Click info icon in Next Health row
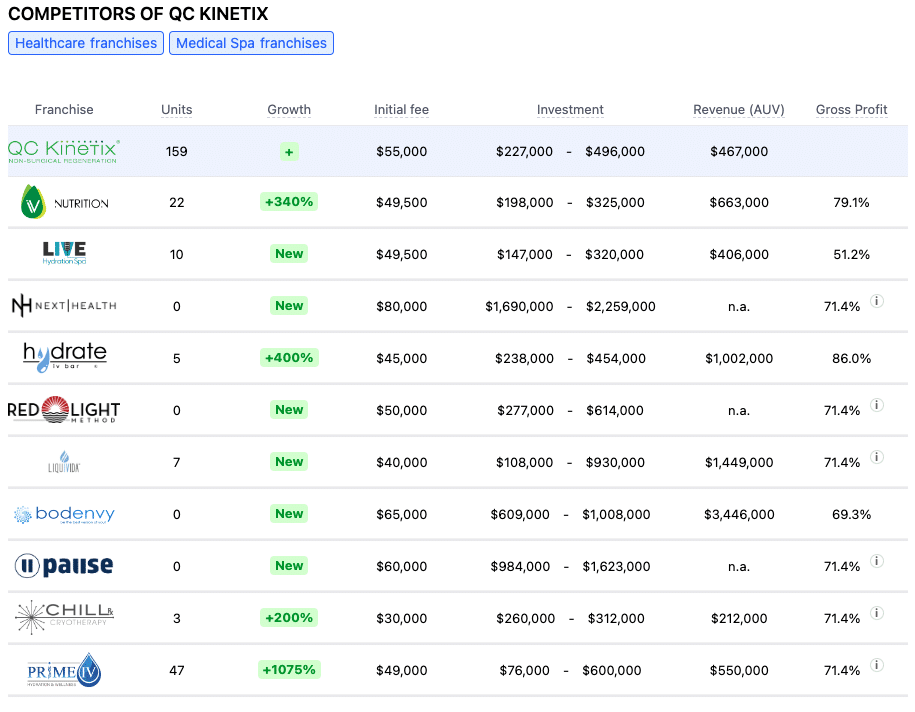 click(x=876, y=301)
